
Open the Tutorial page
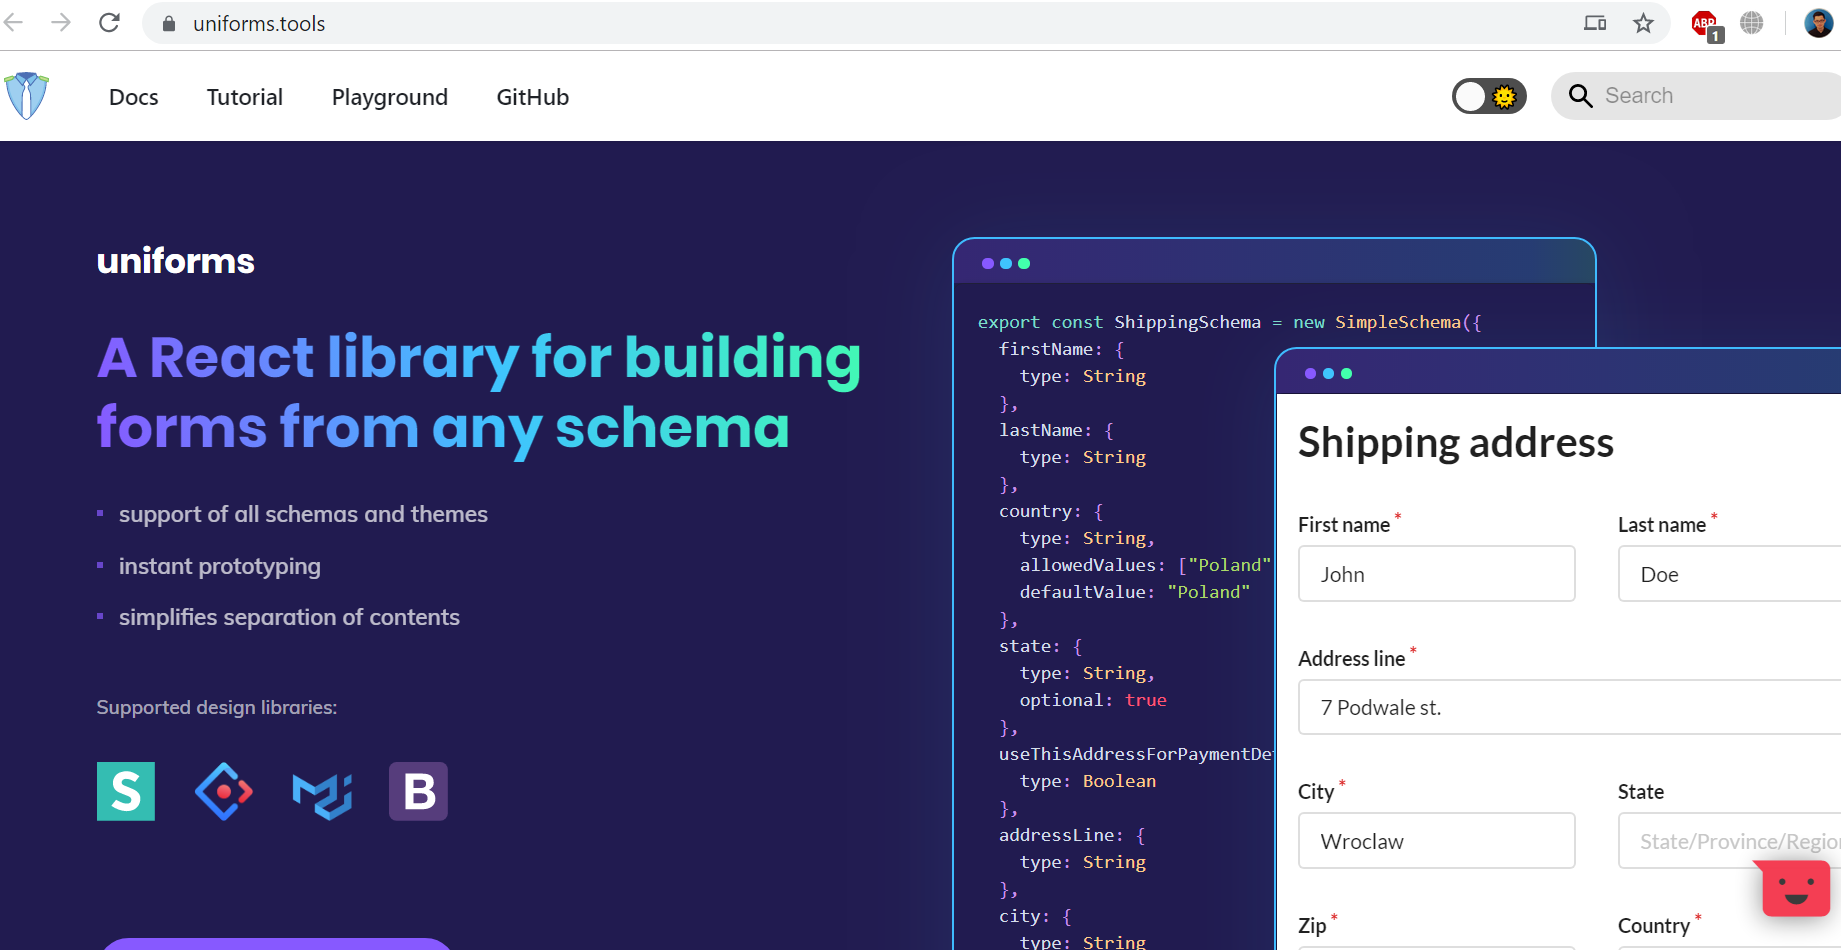point(245,97)
